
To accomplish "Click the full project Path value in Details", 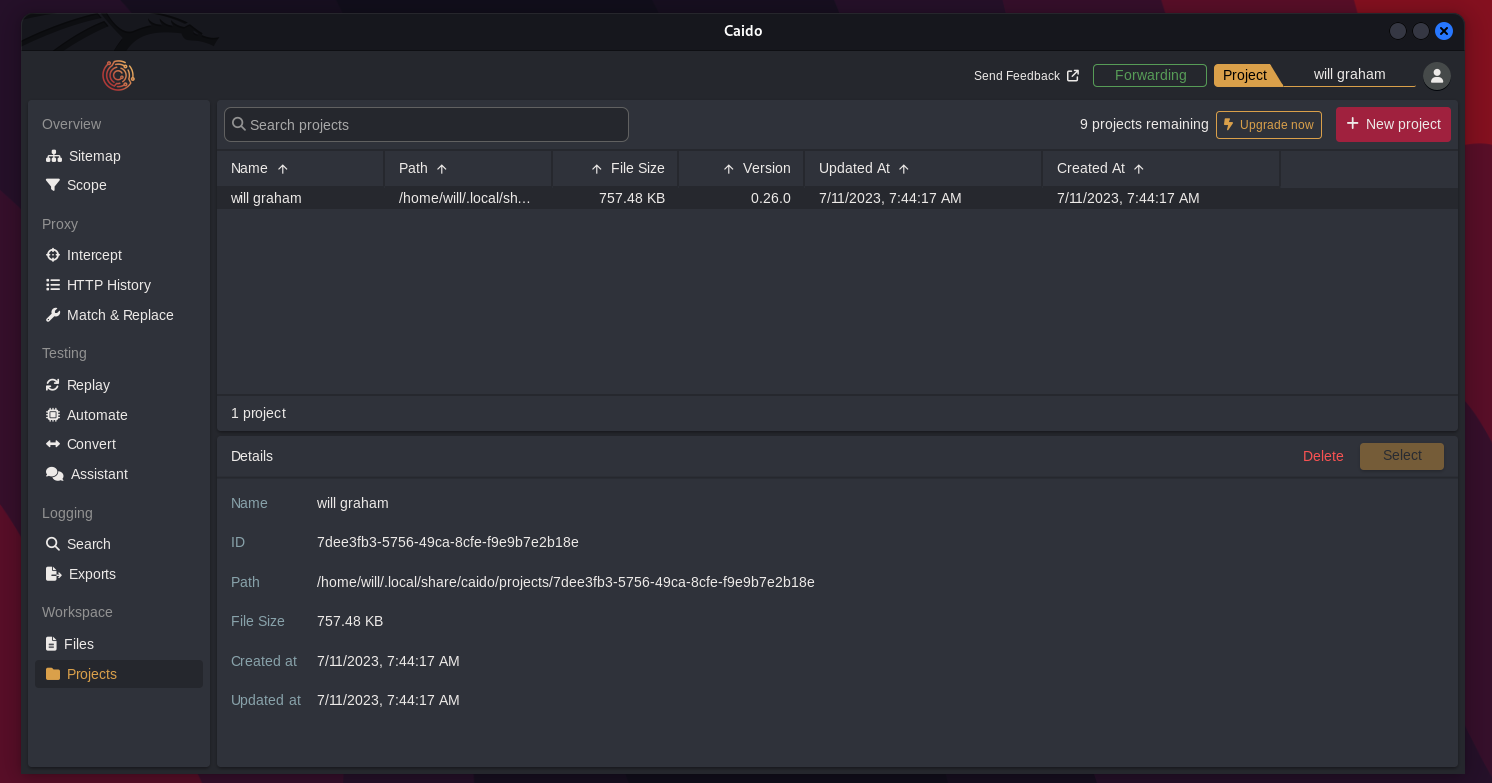I will (566, 582).
